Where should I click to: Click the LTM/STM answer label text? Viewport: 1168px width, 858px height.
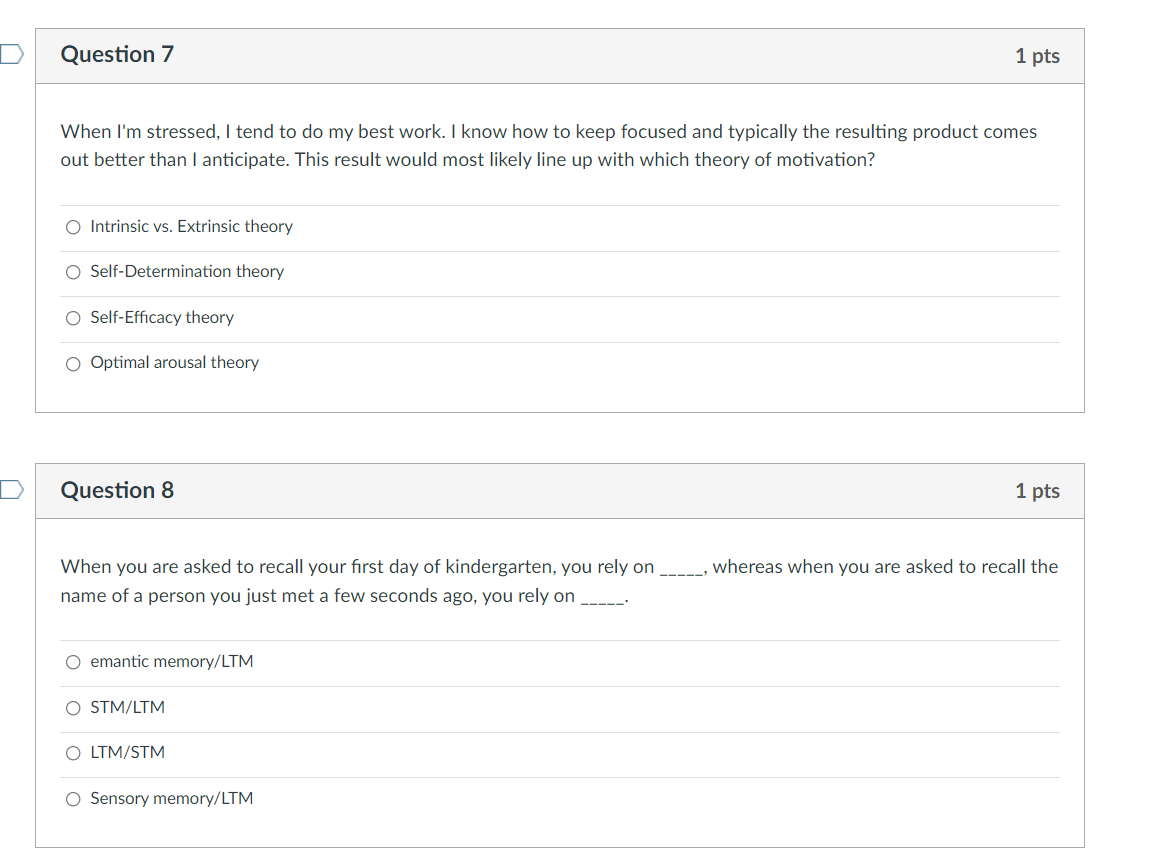127,752
